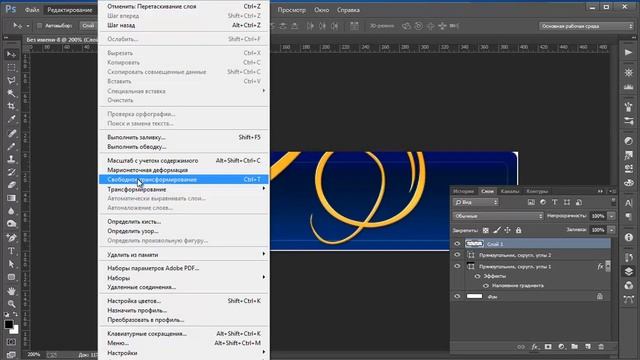Image resolution: width=640 pixels, height=360 pixels.
Task: Expand the Настройки submenu
Action: coord(184,353)
